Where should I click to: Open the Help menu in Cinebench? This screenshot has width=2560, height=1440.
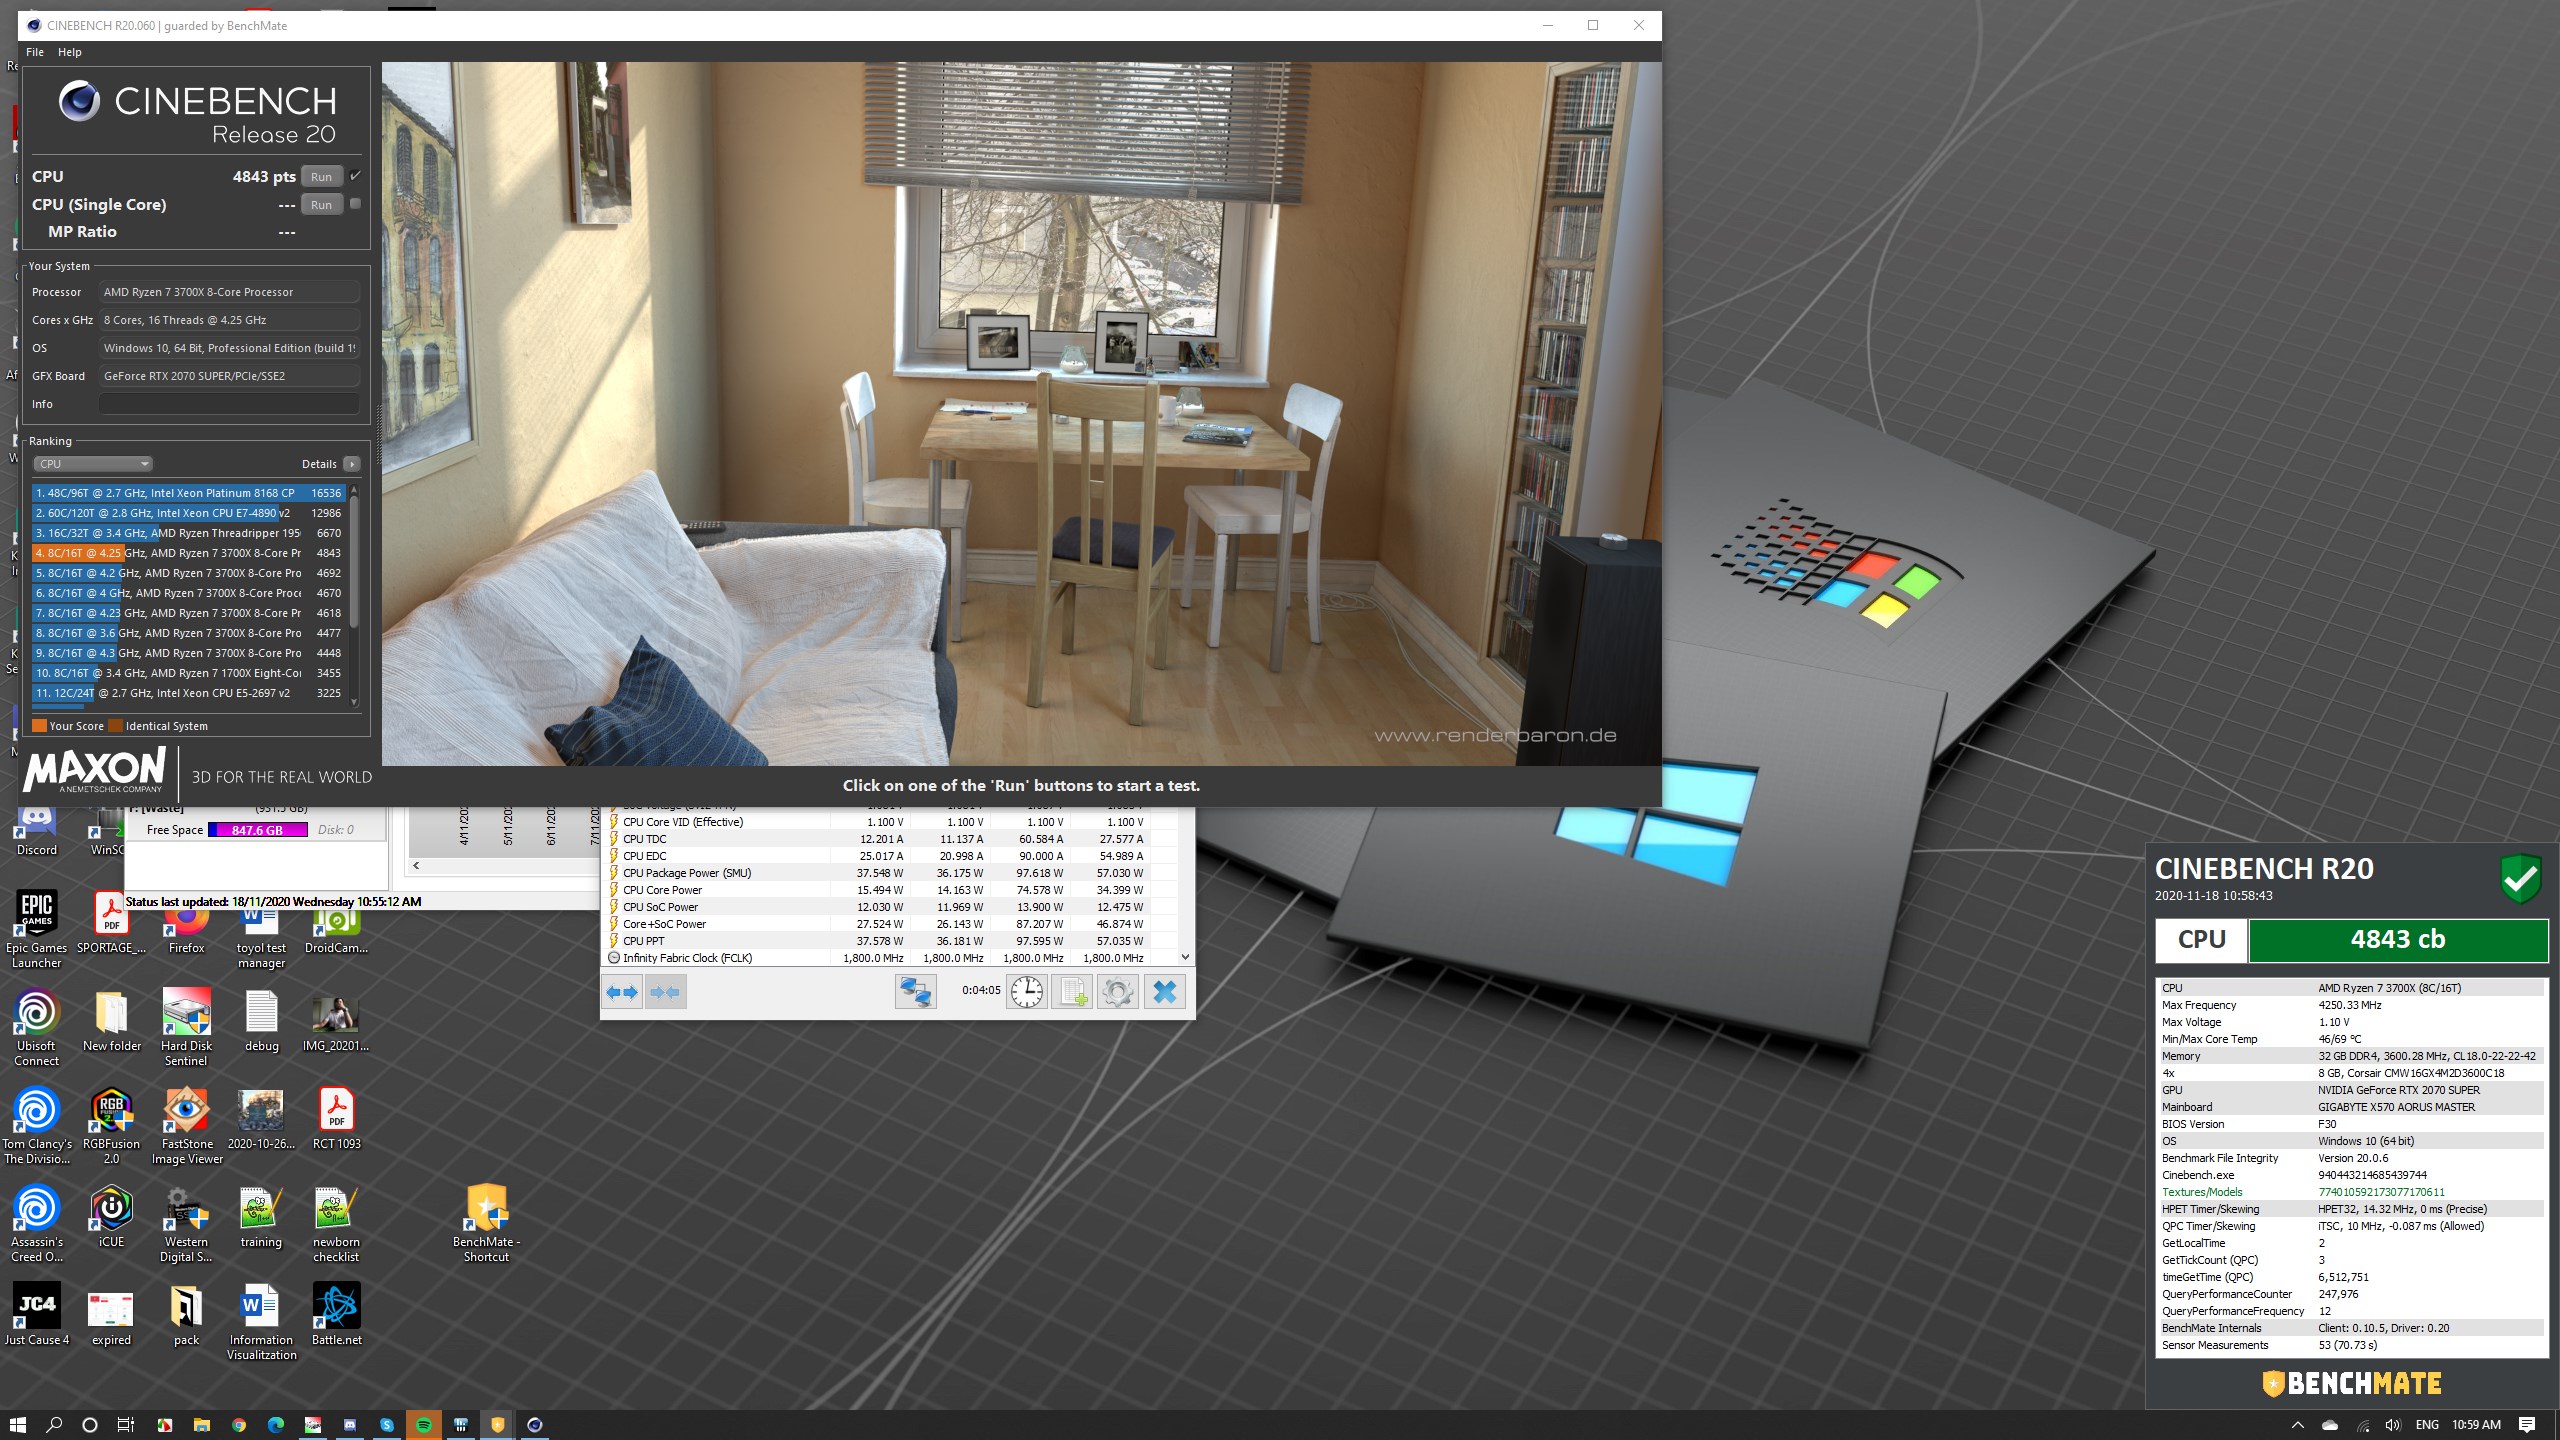[x=70, y=52]
